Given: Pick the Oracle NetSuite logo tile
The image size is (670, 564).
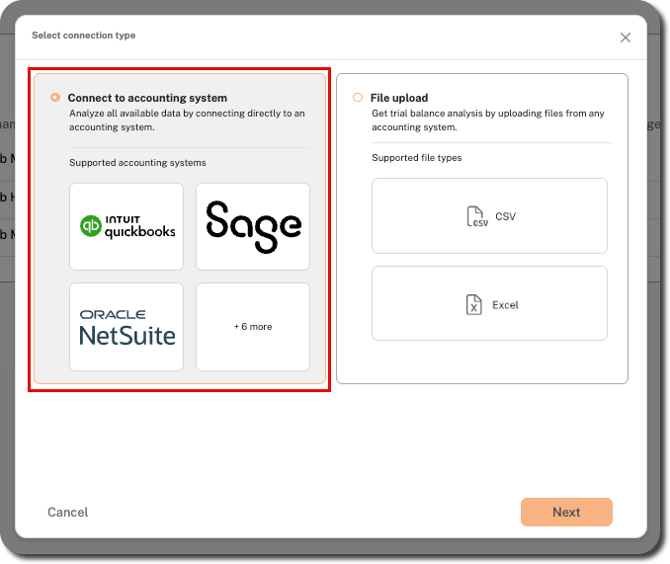Looking at the screenshot, I should (x=126, y=326).
